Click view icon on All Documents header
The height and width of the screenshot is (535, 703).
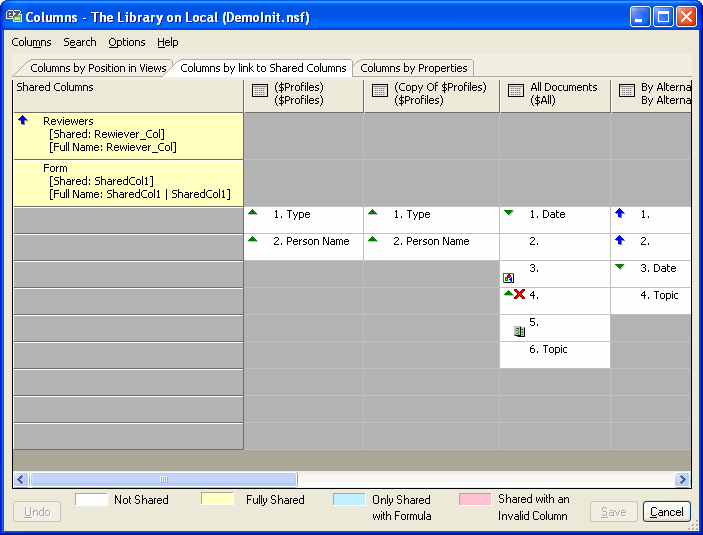(x=516, y=91)
